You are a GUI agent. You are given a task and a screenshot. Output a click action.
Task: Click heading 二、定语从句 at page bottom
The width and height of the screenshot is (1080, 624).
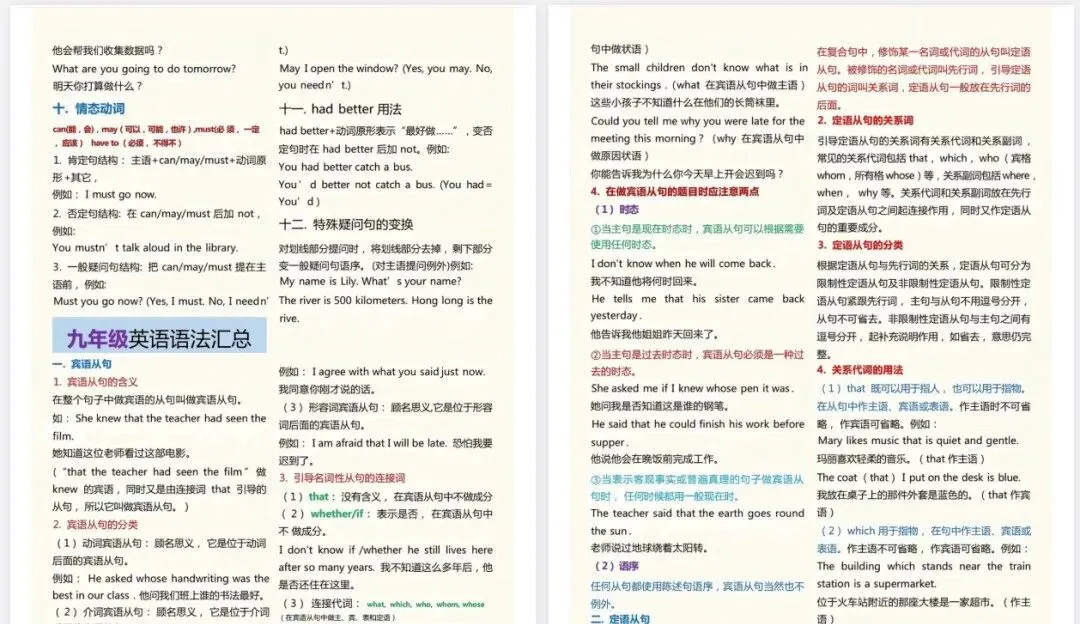tap(620, 618)
